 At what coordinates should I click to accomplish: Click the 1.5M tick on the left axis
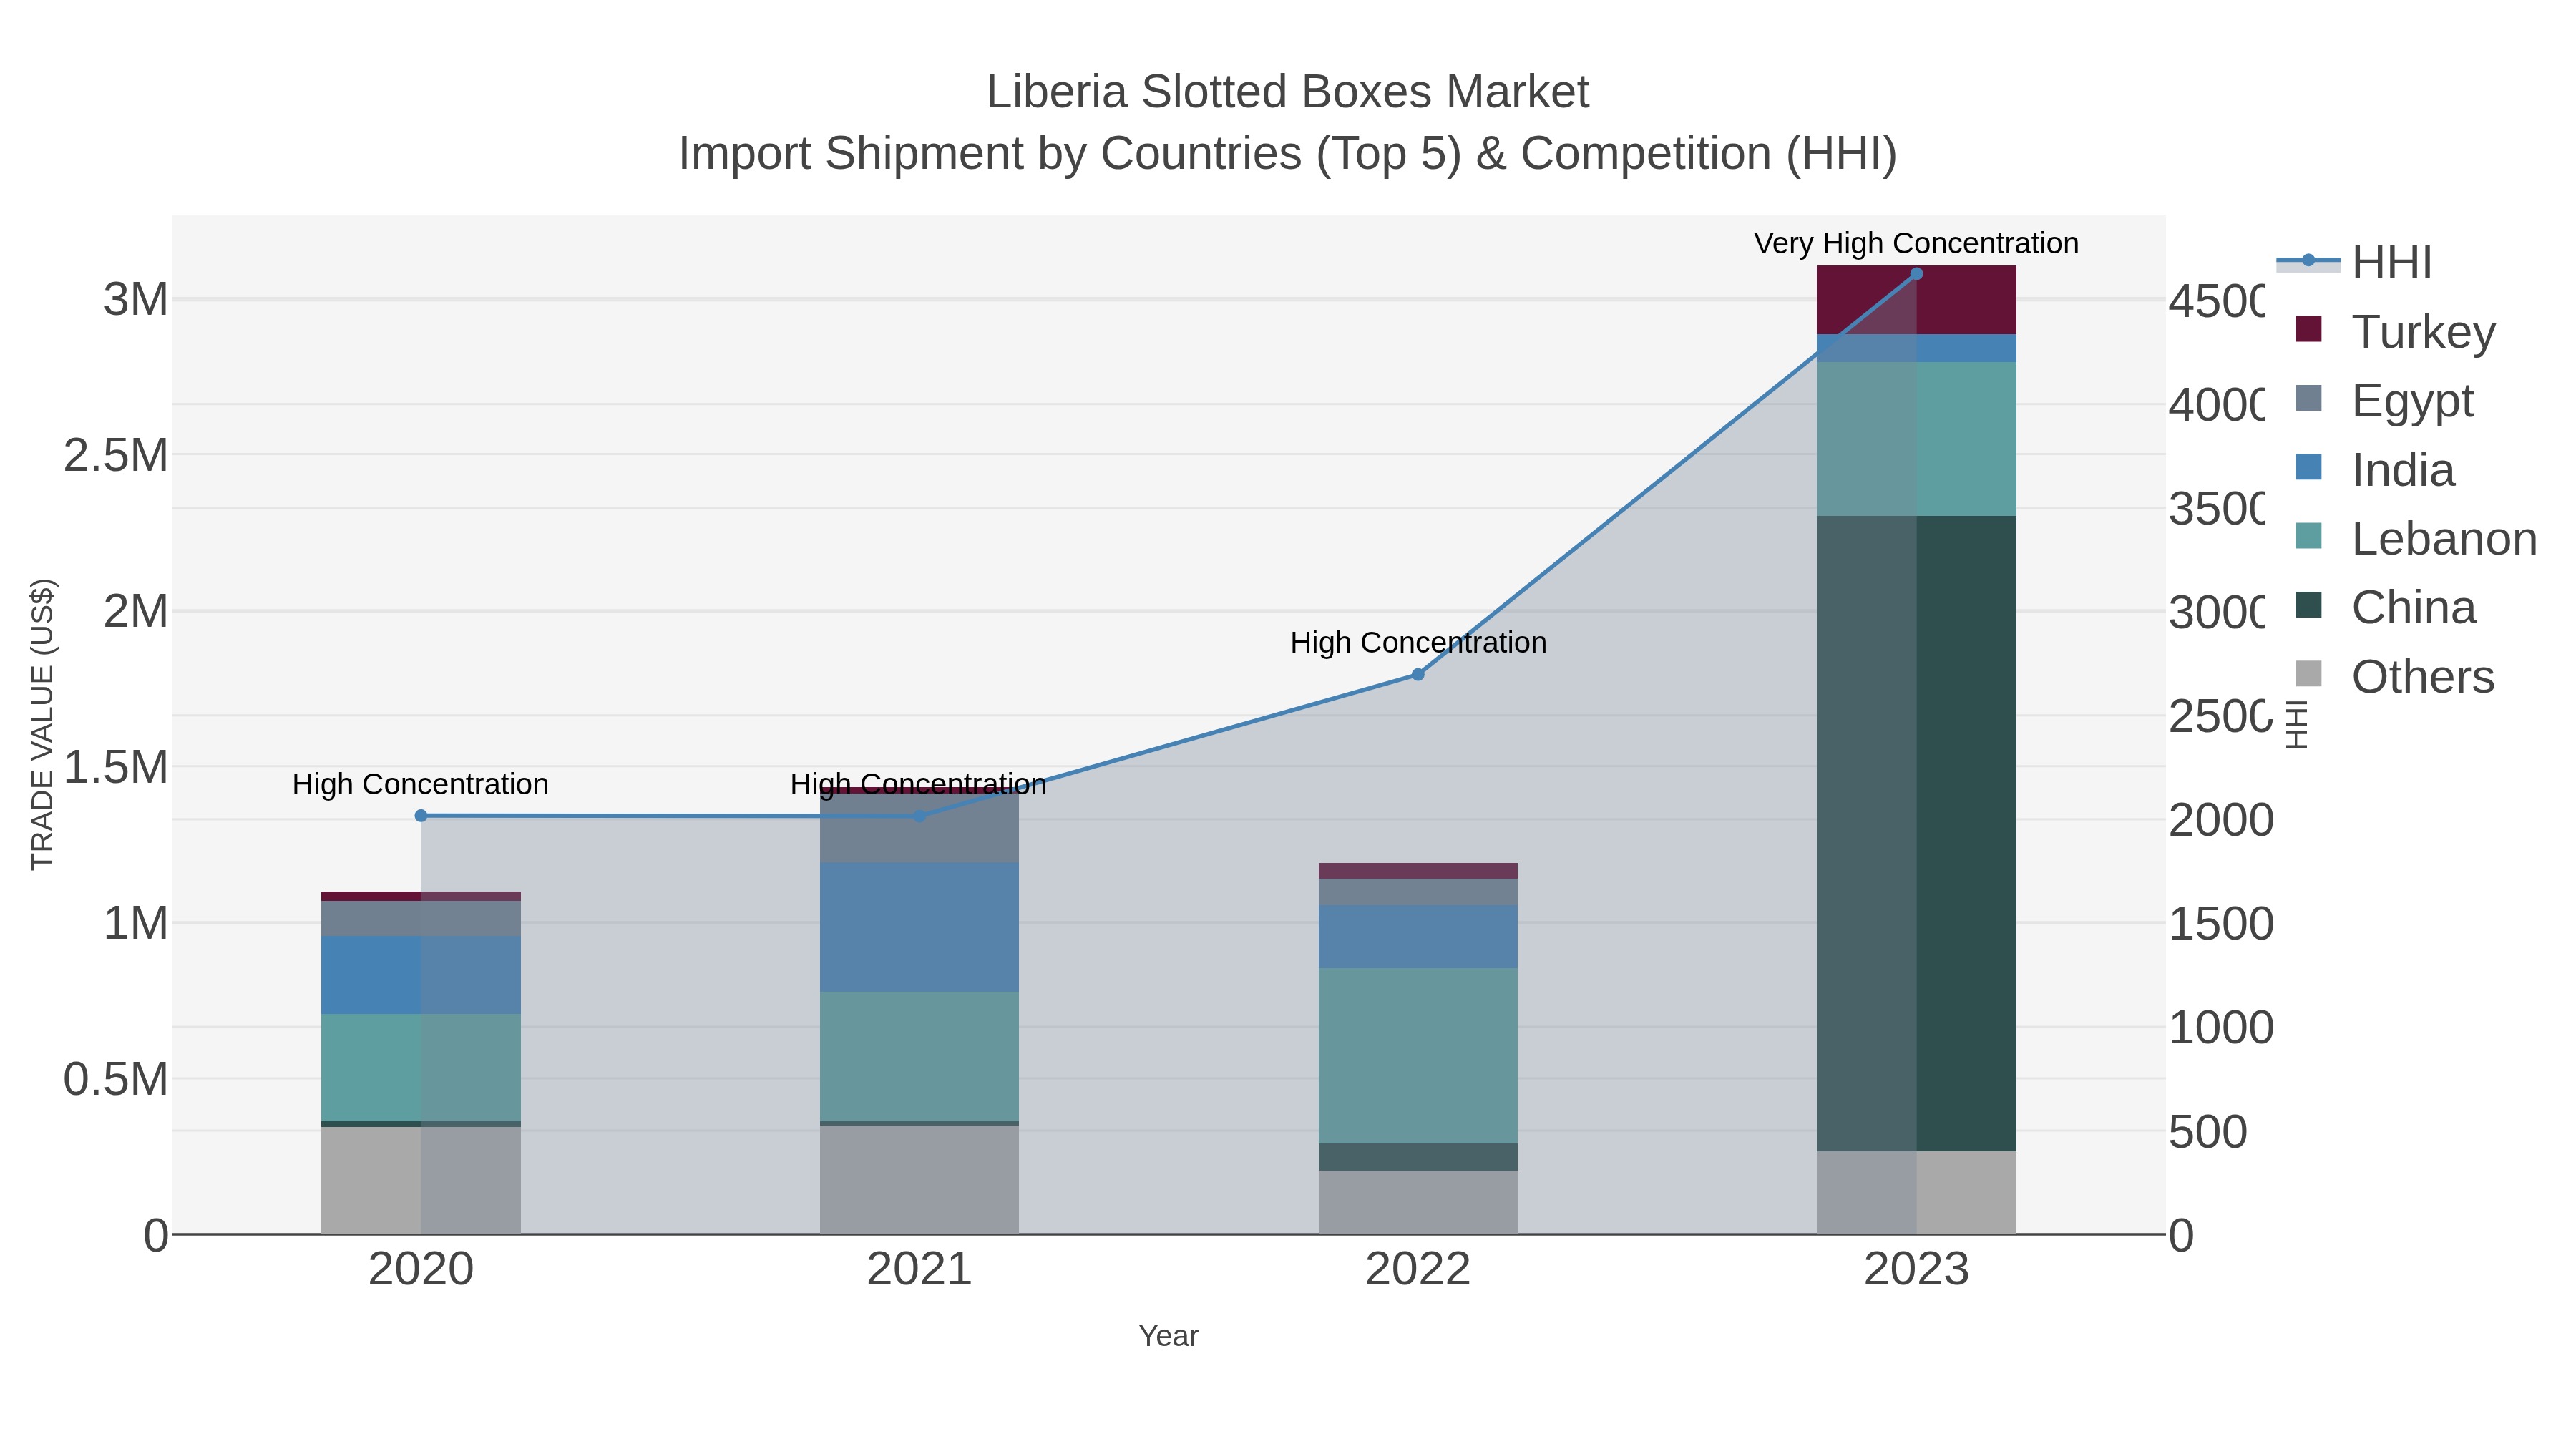(x=116, y=767)
